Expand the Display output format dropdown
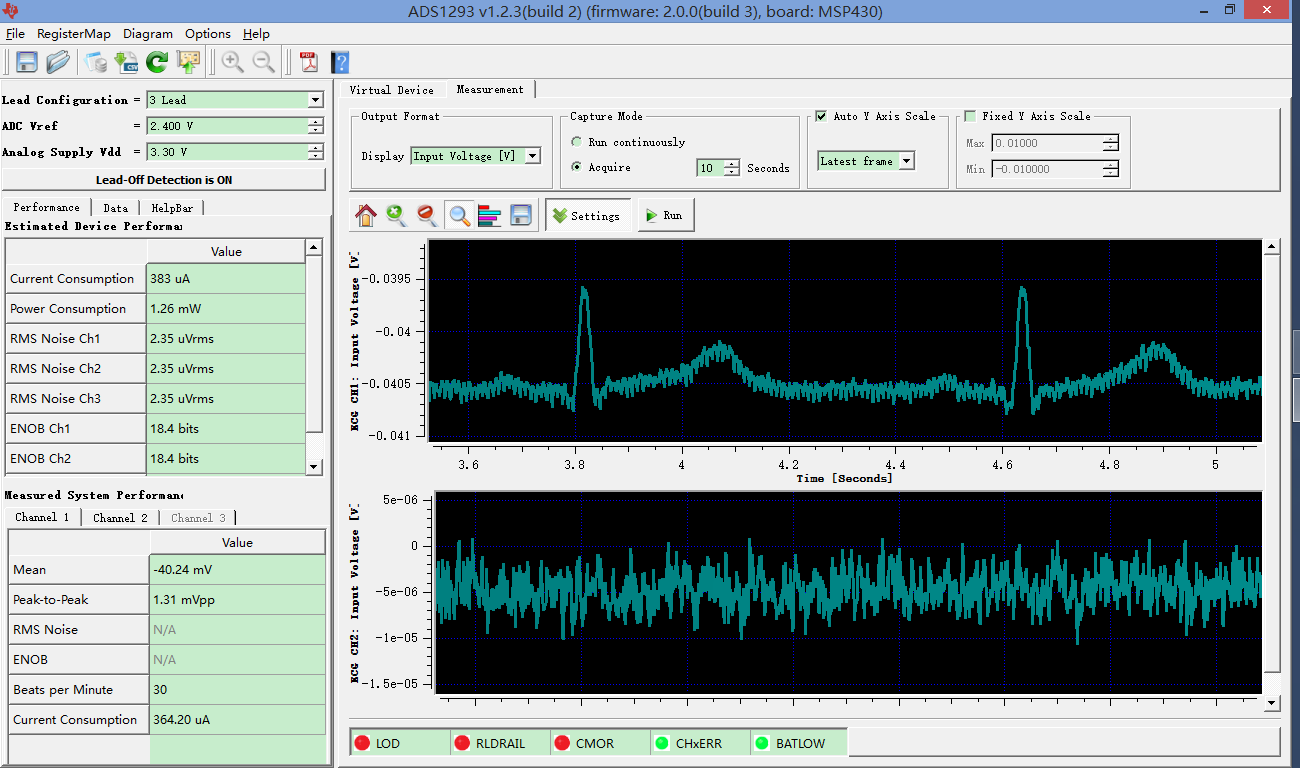The width and height of the screenshot is (1300, 768). (532, 156)
